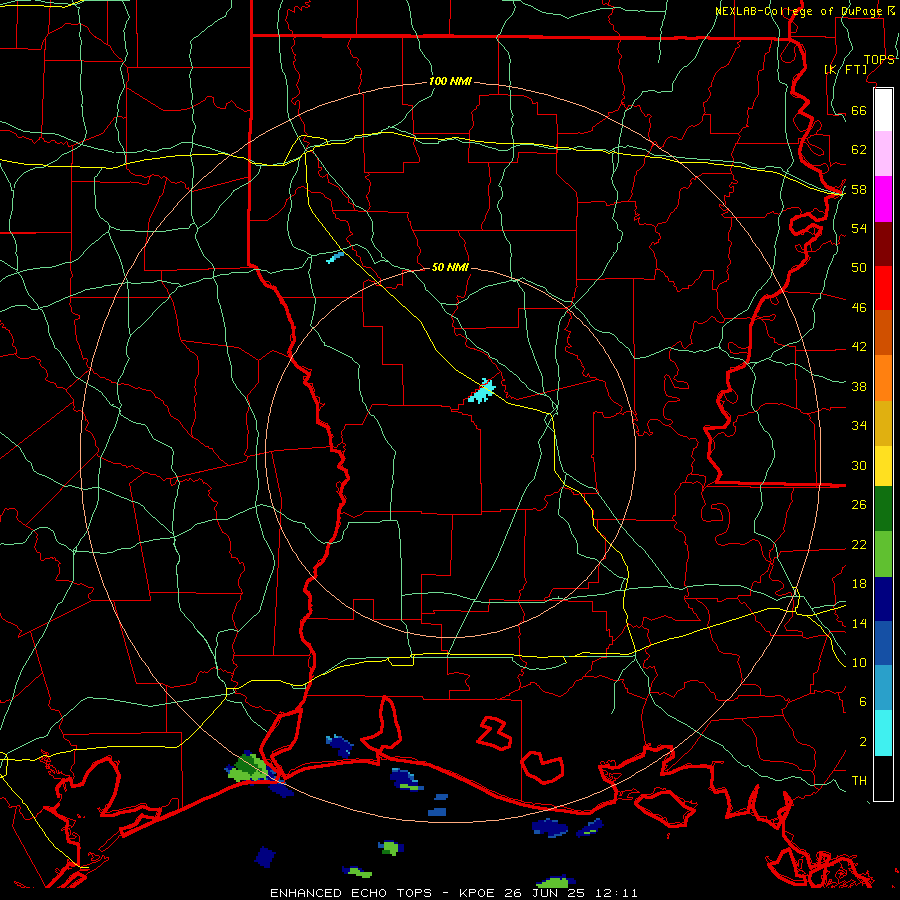Click the light pink legend swatch

pos(883,154)
